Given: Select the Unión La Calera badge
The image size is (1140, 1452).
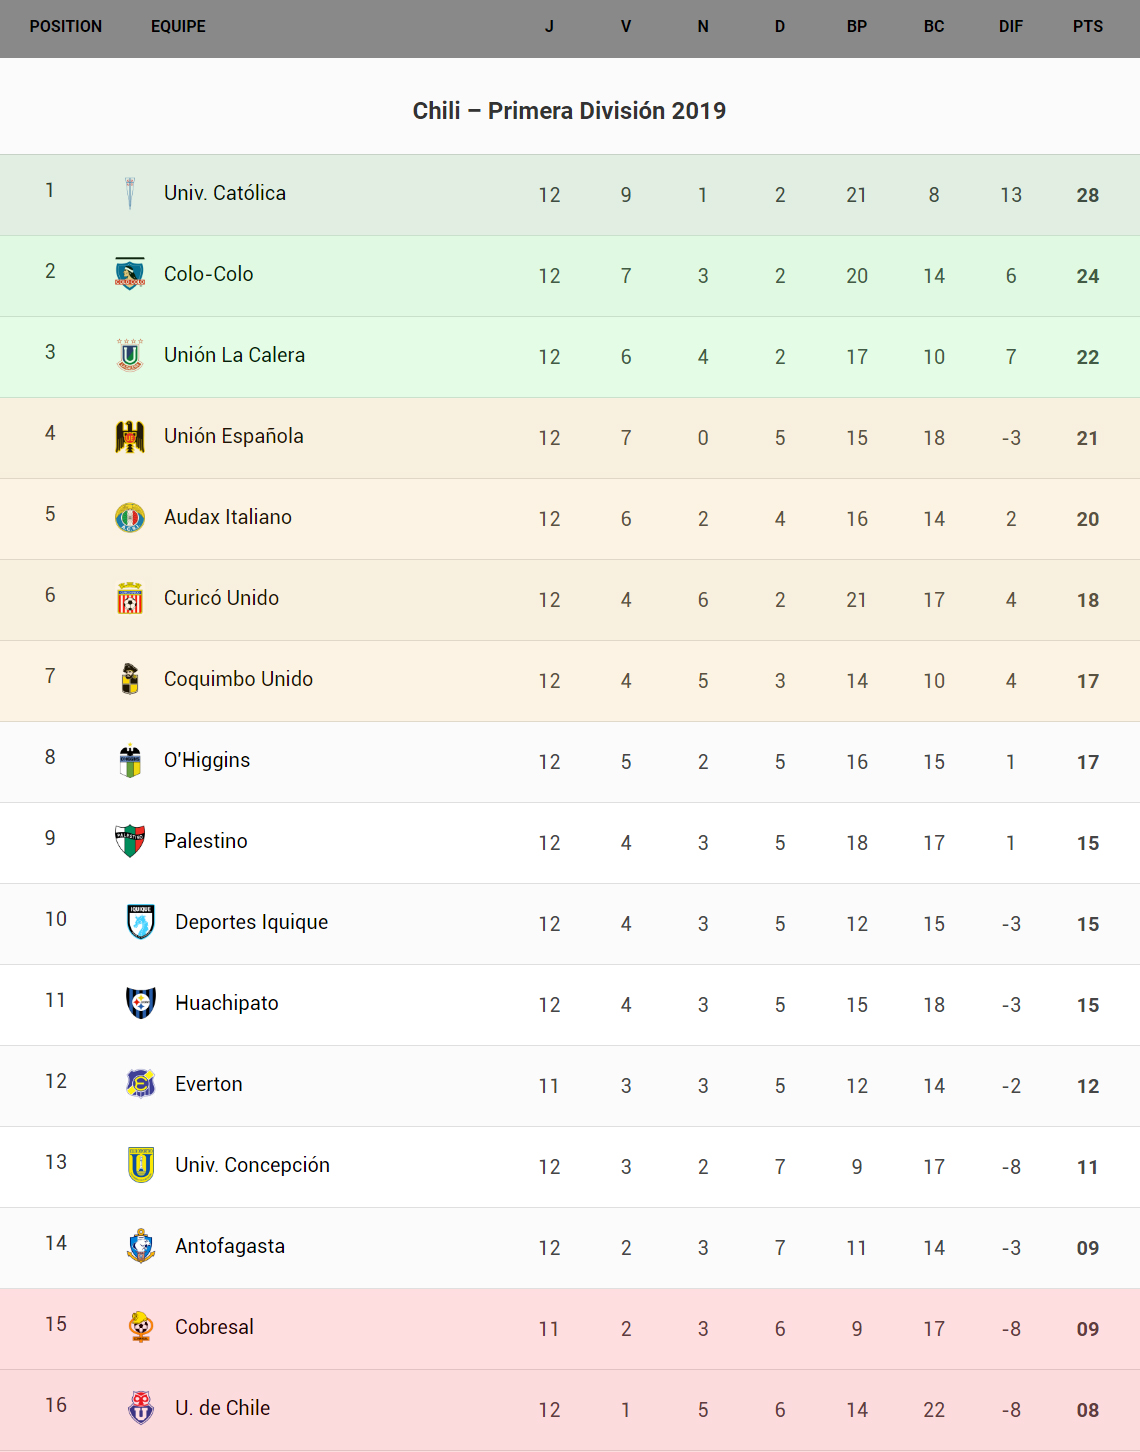Looking at the screenshot, I should click(130, 355).
